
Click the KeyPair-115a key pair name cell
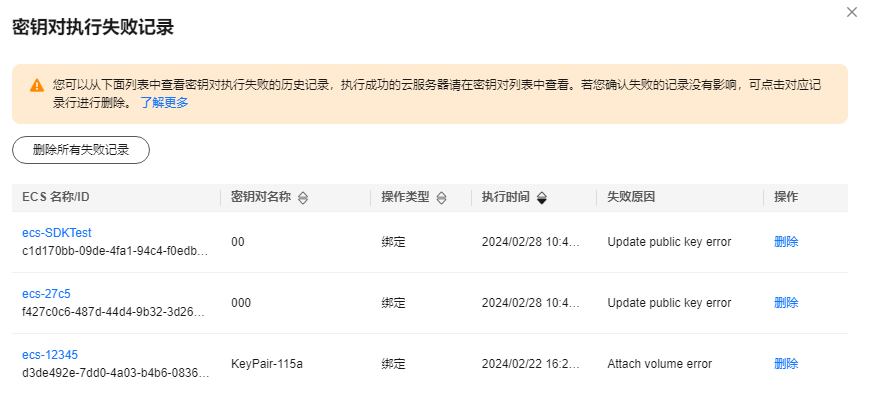[267, 364]
